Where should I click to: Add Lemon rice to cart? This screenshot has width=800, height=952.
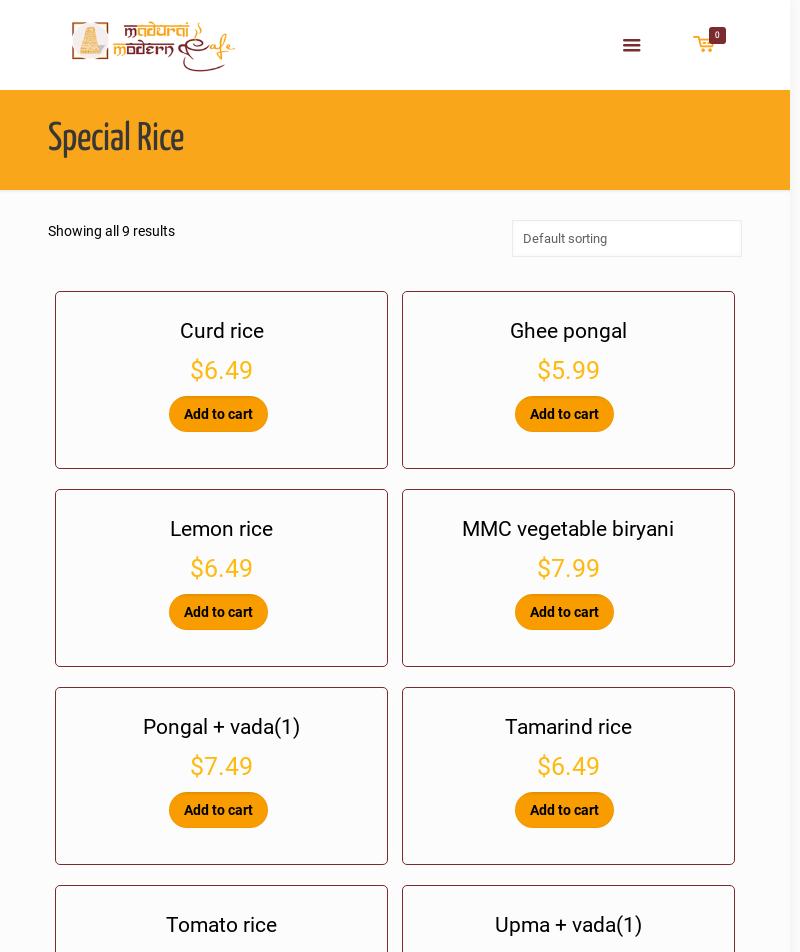[x=218, y=612]
